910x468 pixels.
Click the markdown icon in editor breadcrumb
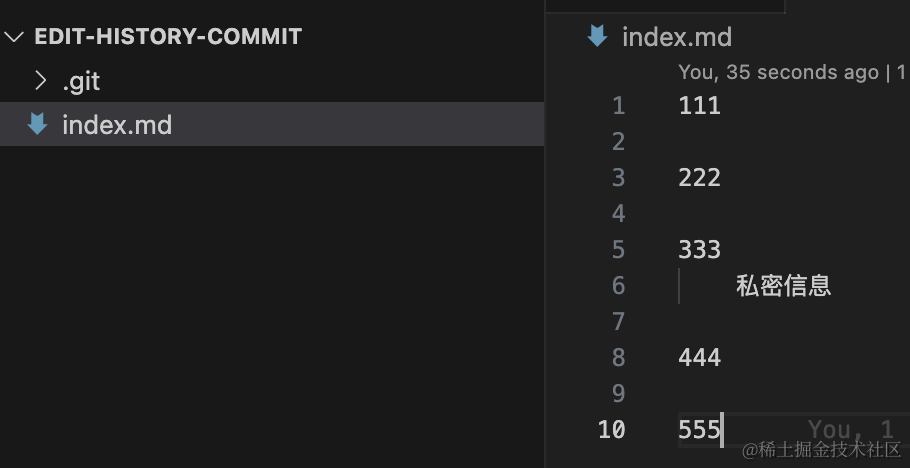tap(597, 37)
